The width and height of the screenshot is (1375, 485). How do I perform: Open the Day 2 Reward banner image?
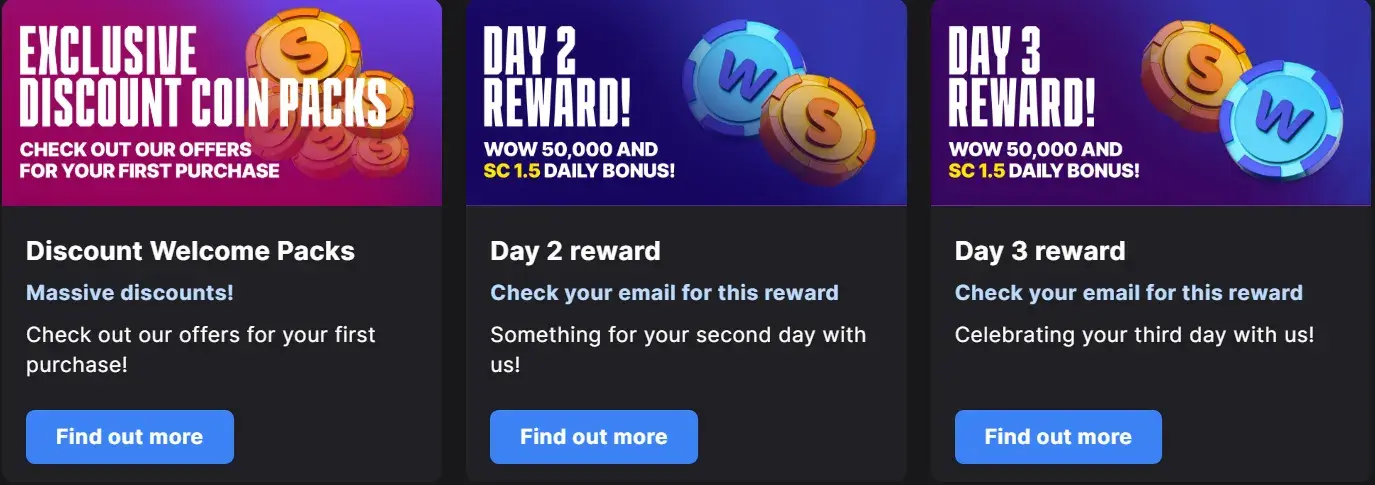(686, 102)
